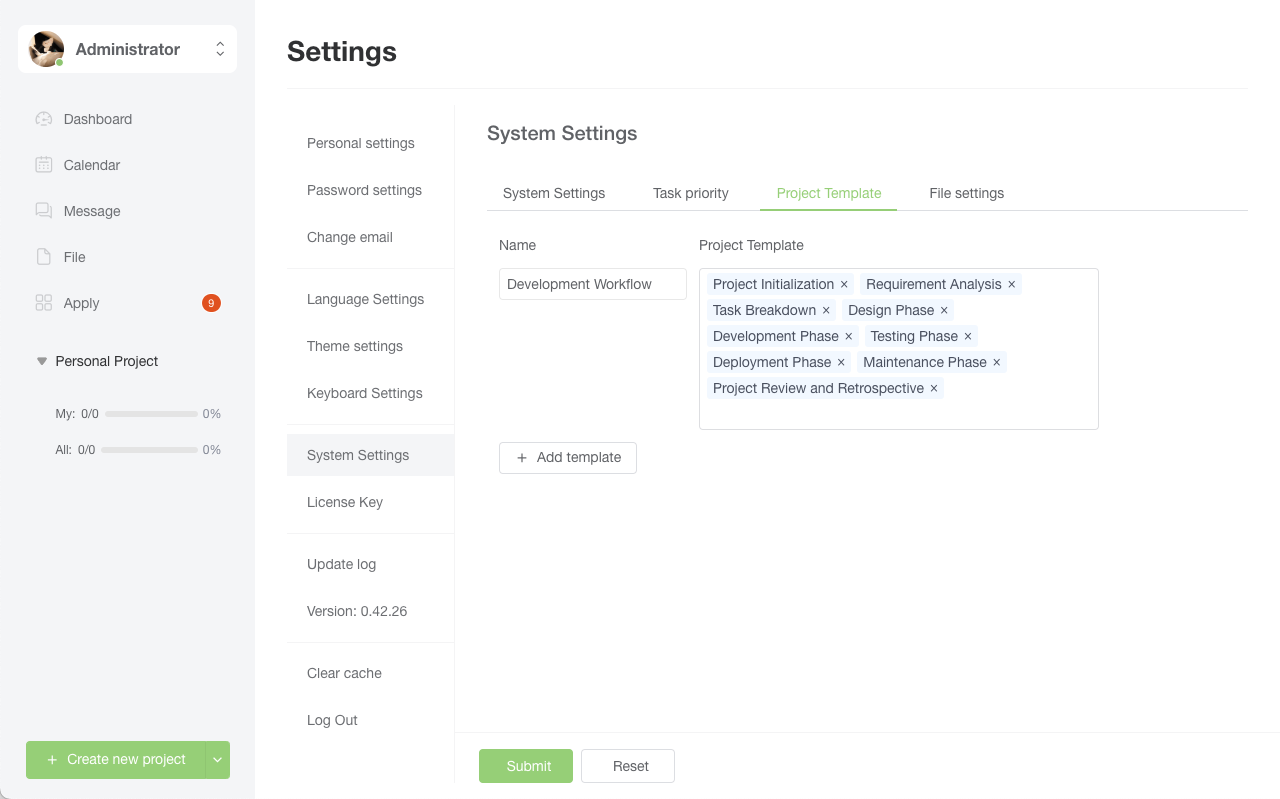1280x799 pixels.
Task: Switch to the Task priority tab
Action: pos(690,193)
